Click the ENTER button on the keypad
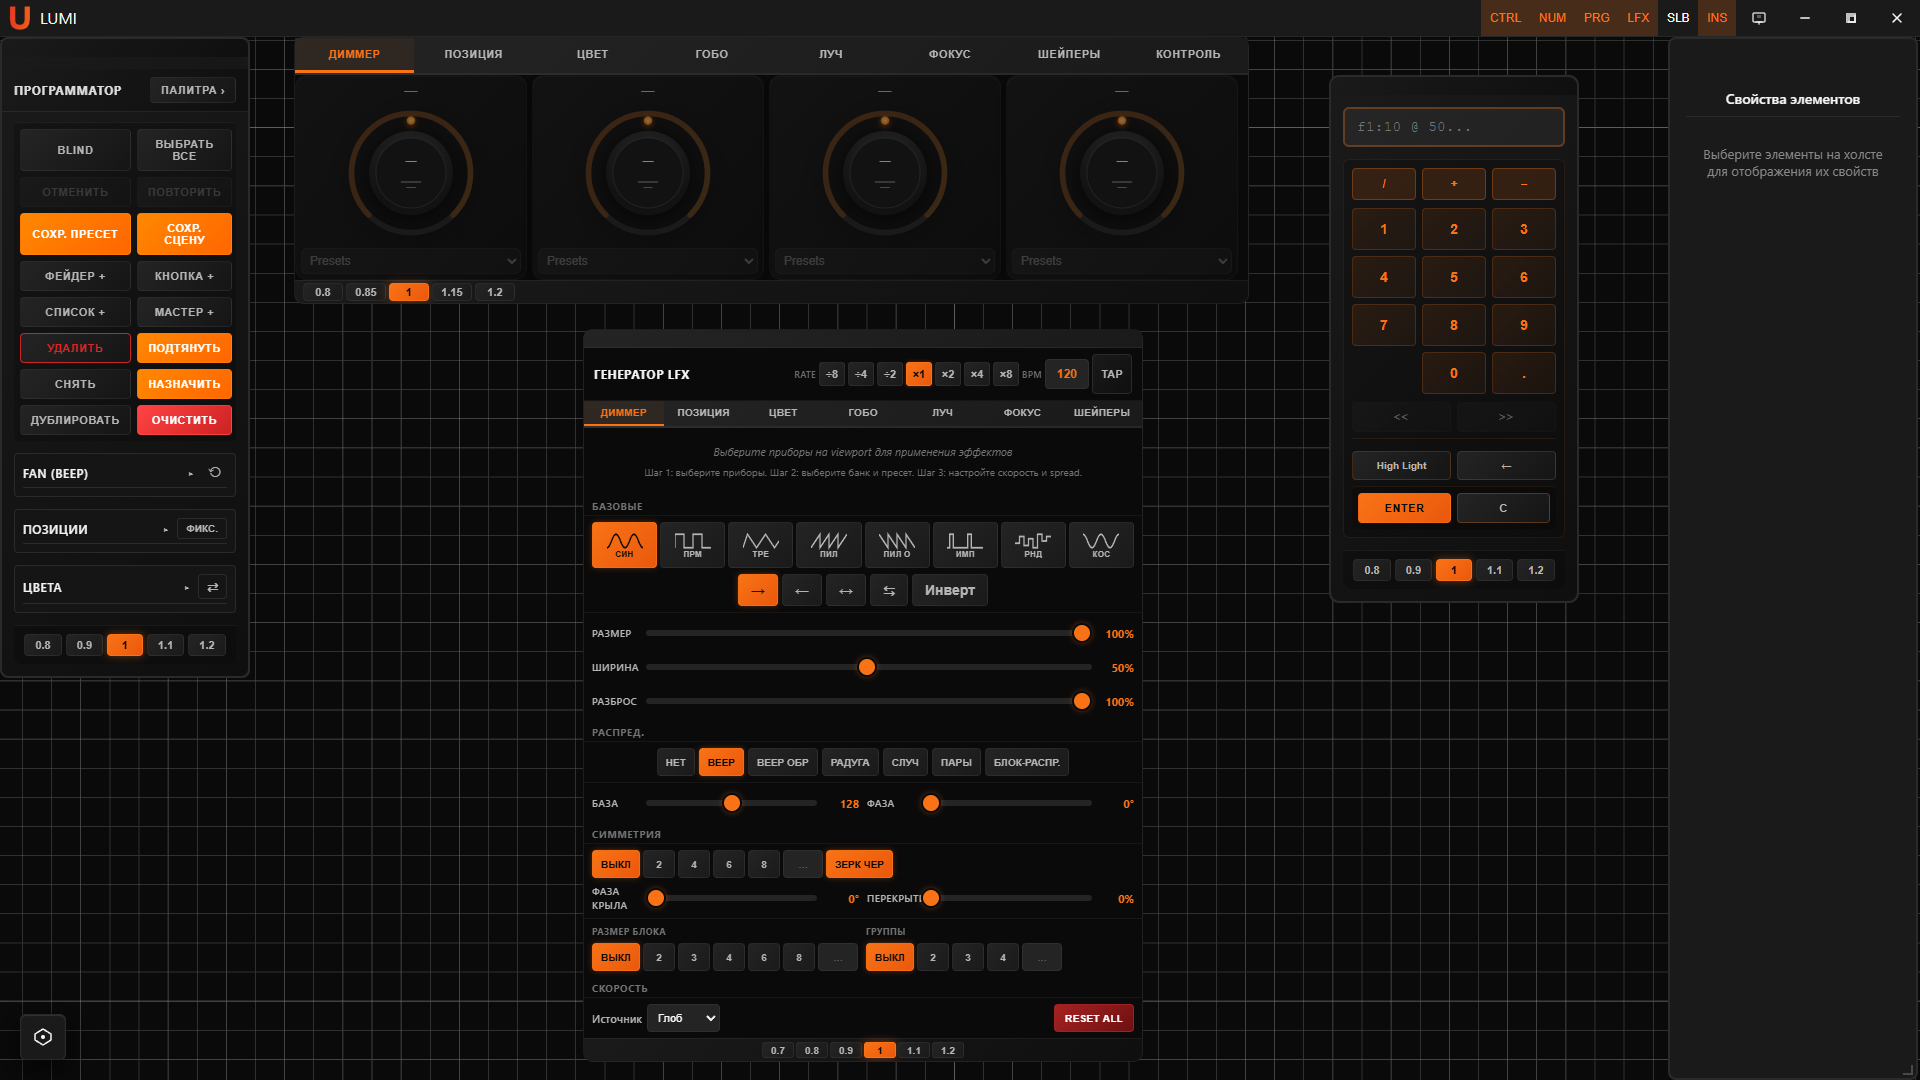Screen dimensions: 1920x1080 1404,508
